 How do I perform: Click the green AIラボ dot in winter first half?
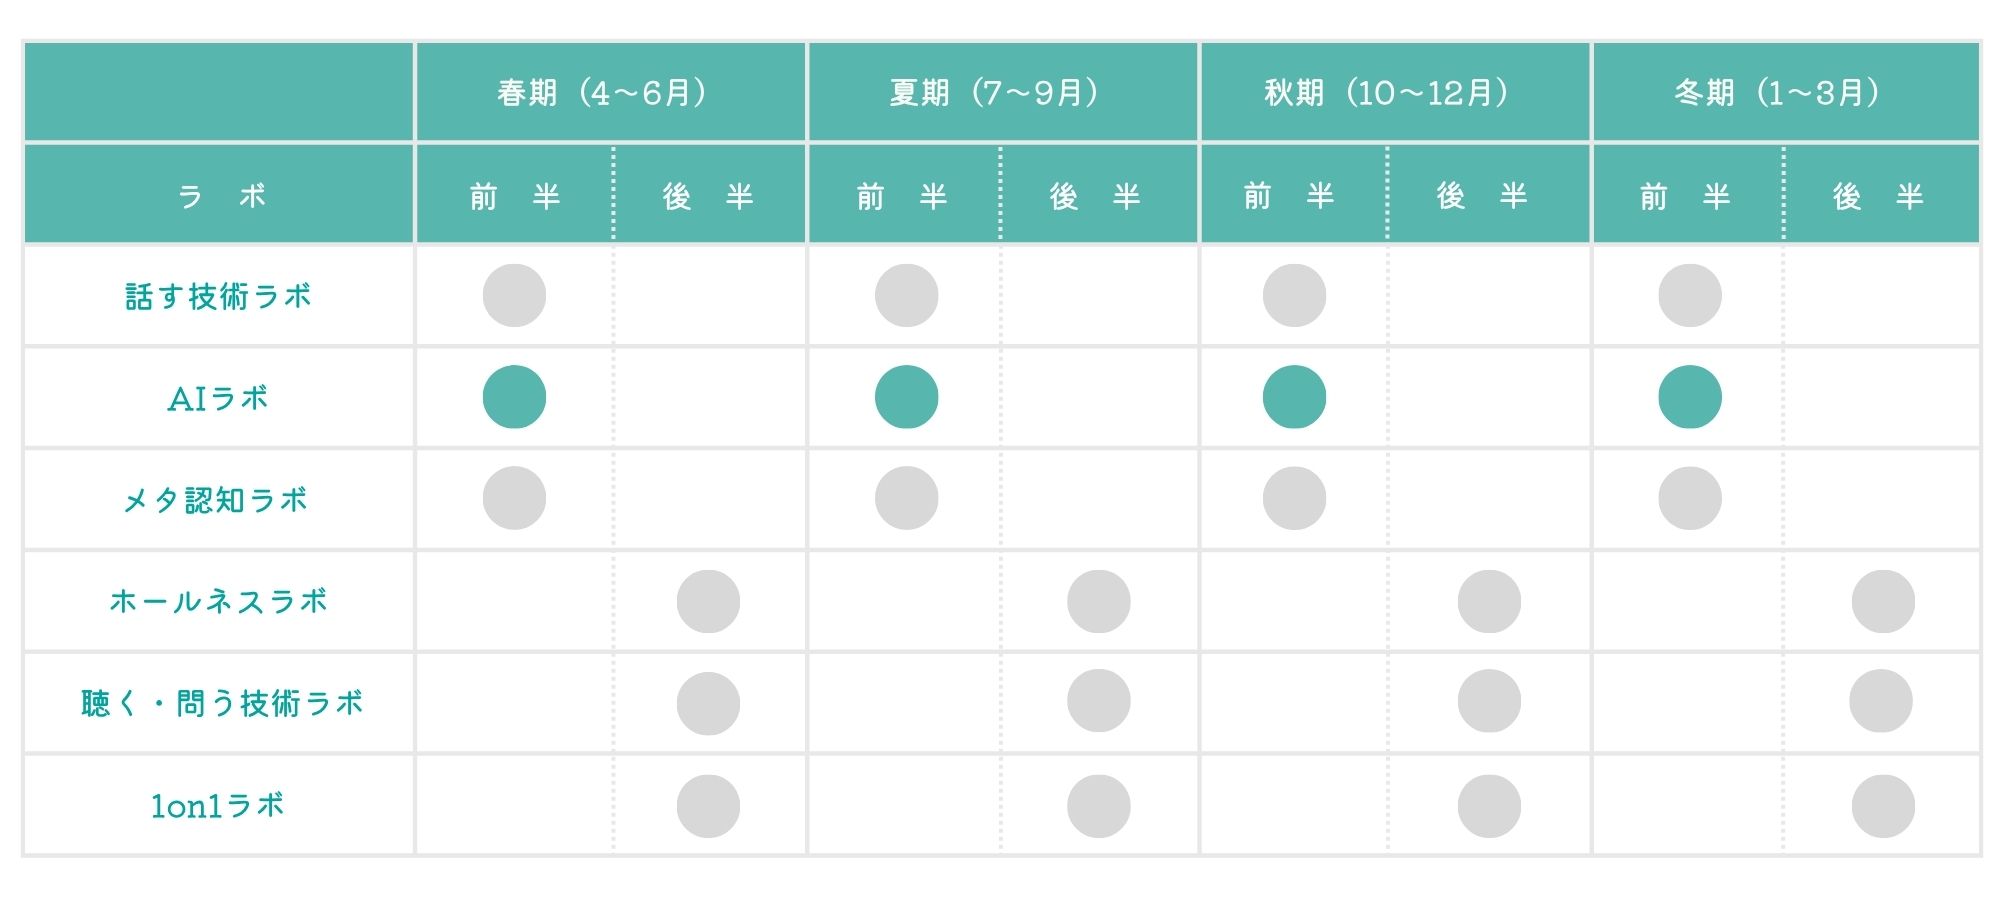point(1690,397)
